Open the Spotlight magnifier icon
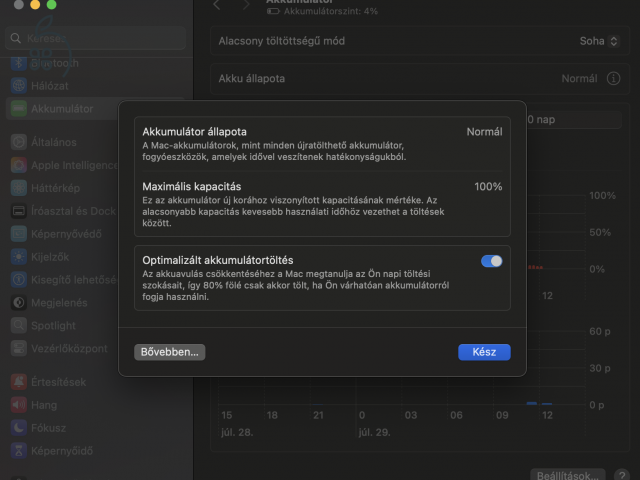 point(19,325)
